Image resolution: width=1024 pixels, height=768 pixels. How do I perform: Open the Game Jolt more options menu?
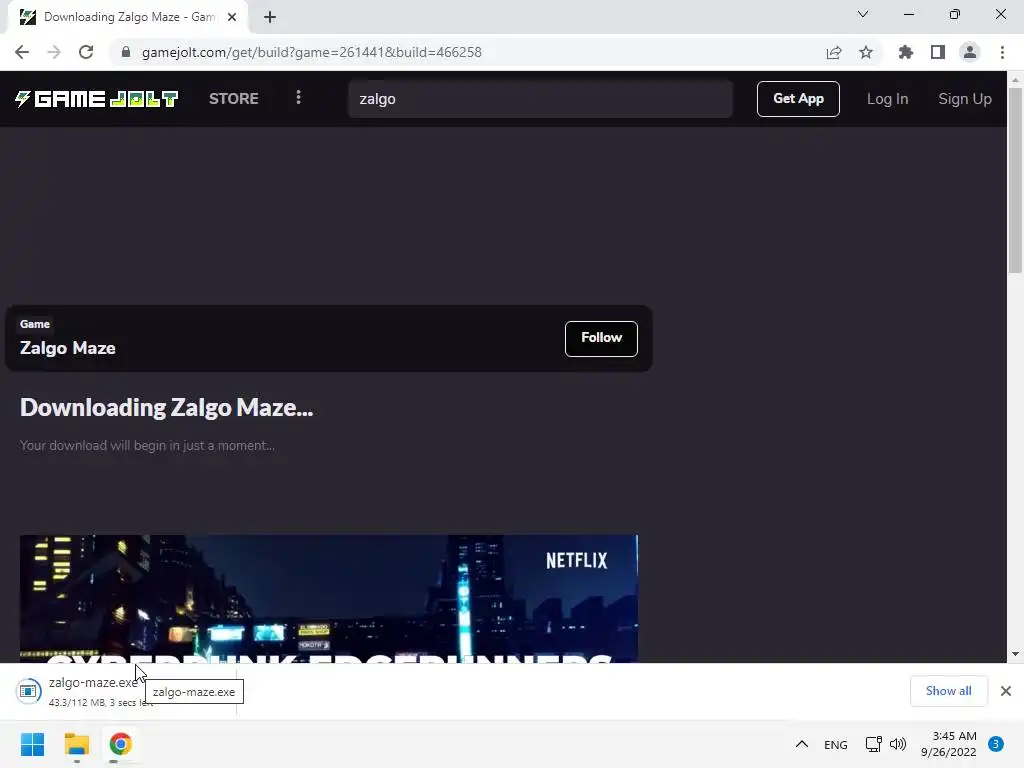[x=298, y=97]
